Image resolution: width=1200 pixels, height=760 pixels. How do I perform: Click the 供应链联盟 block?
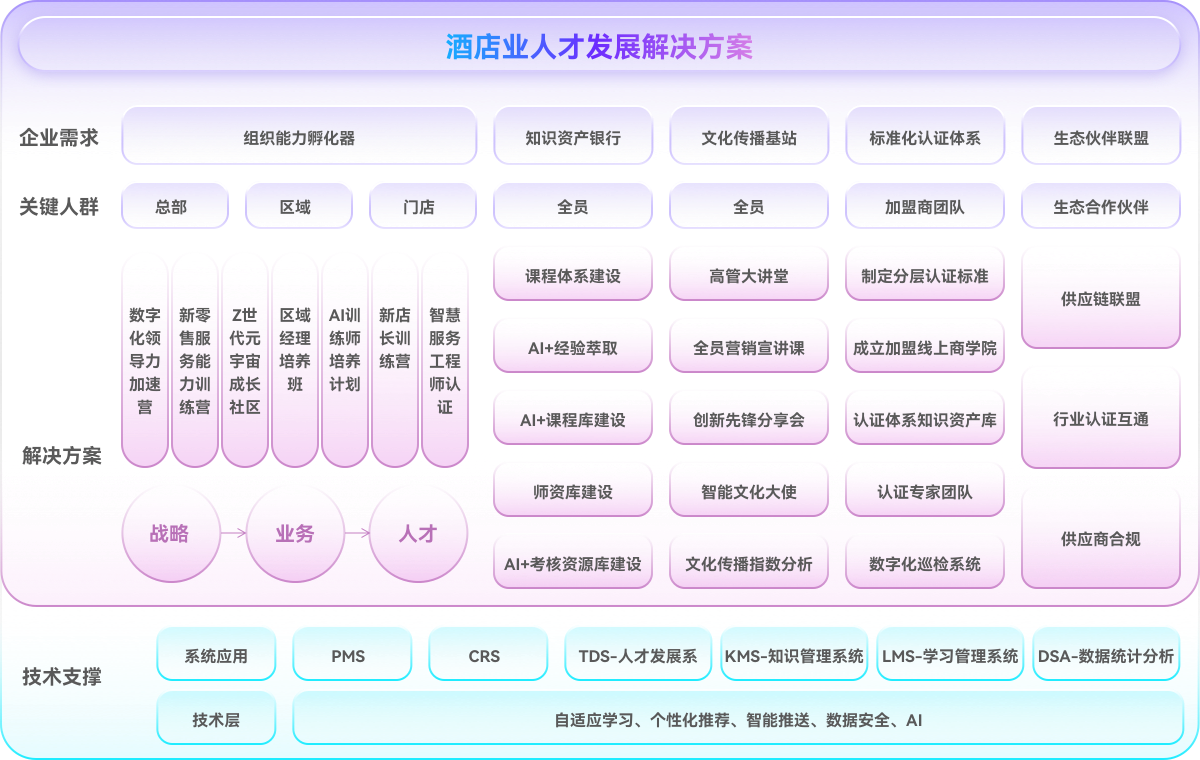(x=1101, y=299)
